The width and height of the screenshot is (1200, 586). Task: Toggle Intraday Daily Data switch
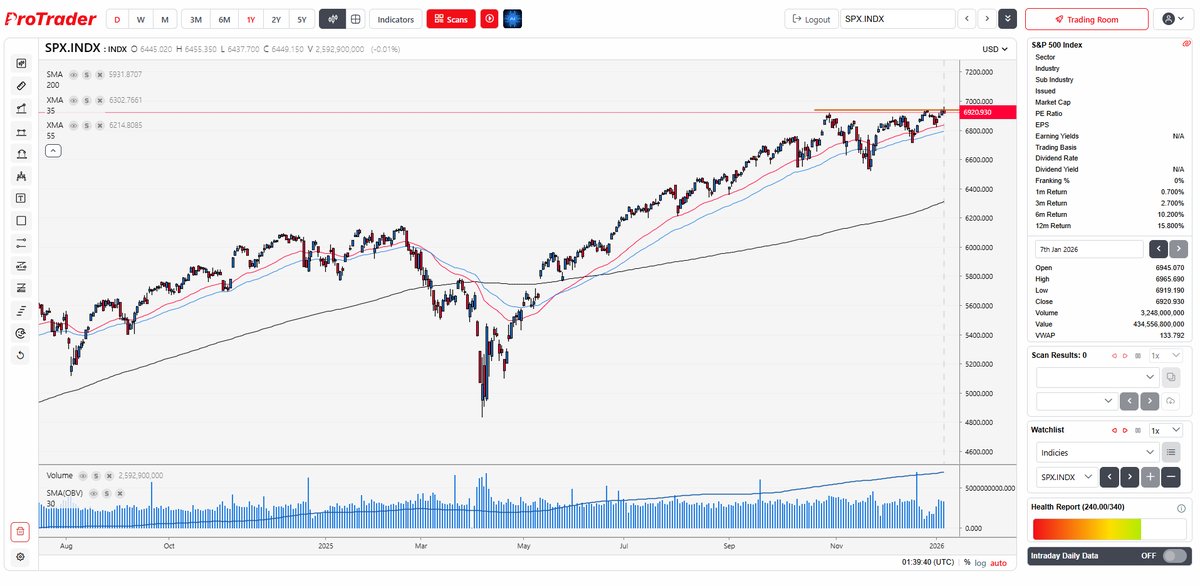[x=1175, y=556]
